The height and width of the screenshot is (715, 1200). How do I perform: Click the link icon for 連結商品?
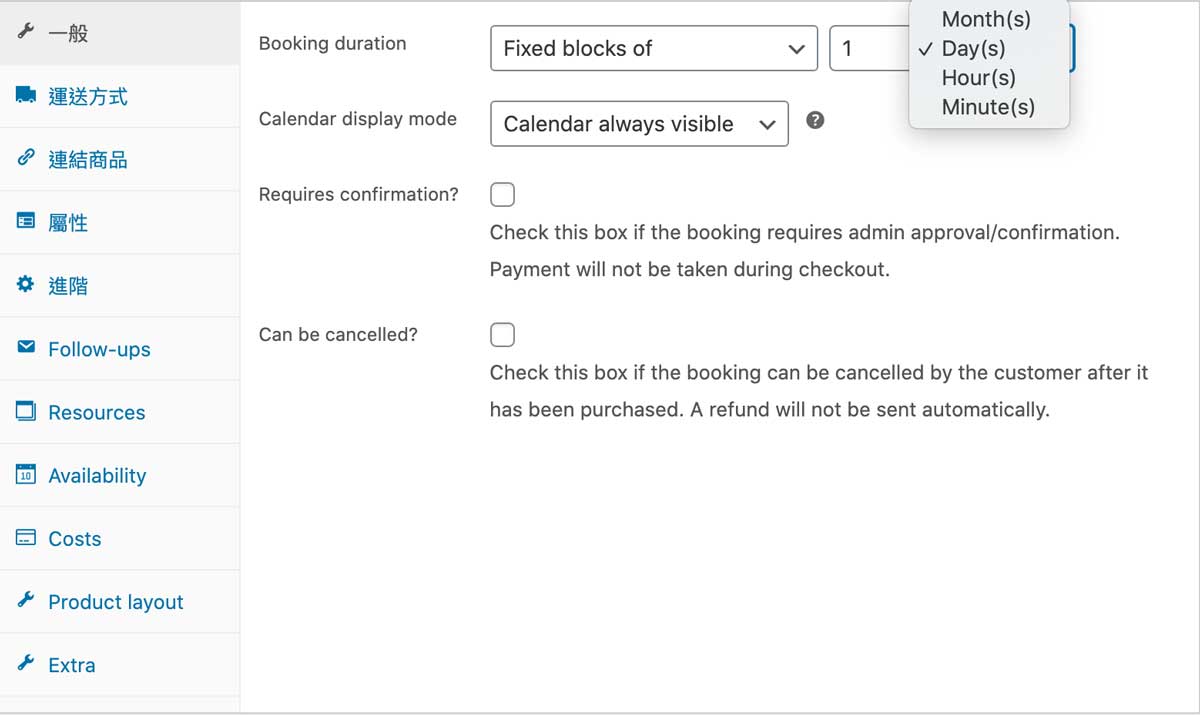point(26,158)
